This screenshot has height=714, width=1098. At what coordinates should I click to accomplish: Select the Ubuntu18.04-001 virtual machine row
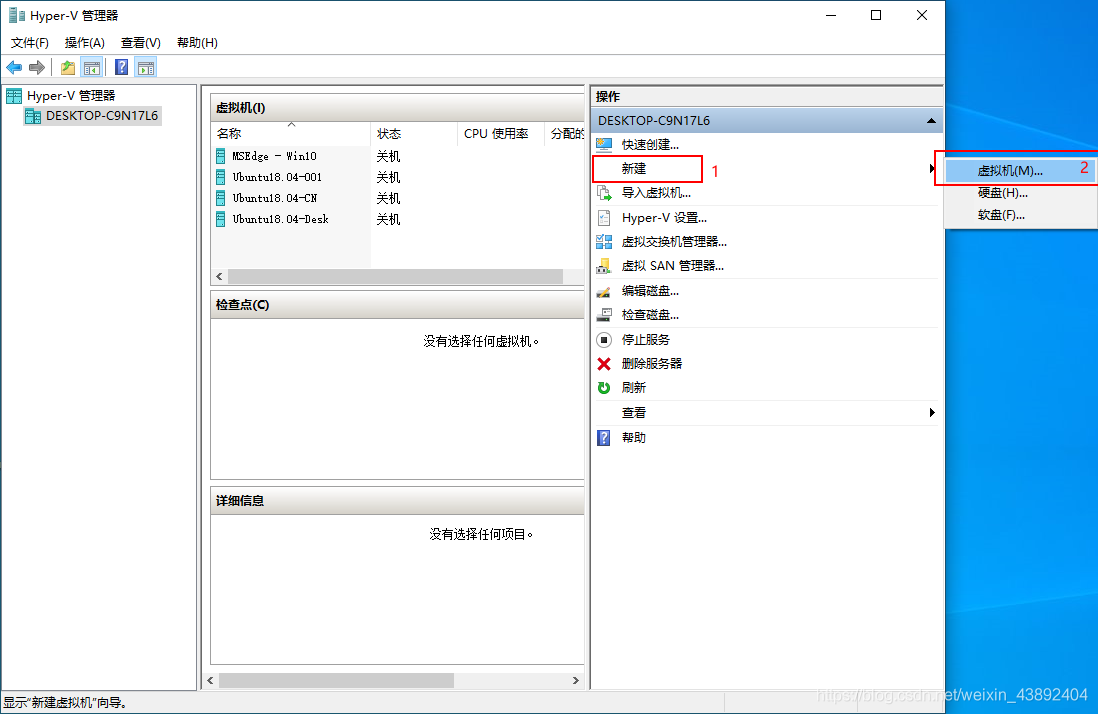(398, 177)
